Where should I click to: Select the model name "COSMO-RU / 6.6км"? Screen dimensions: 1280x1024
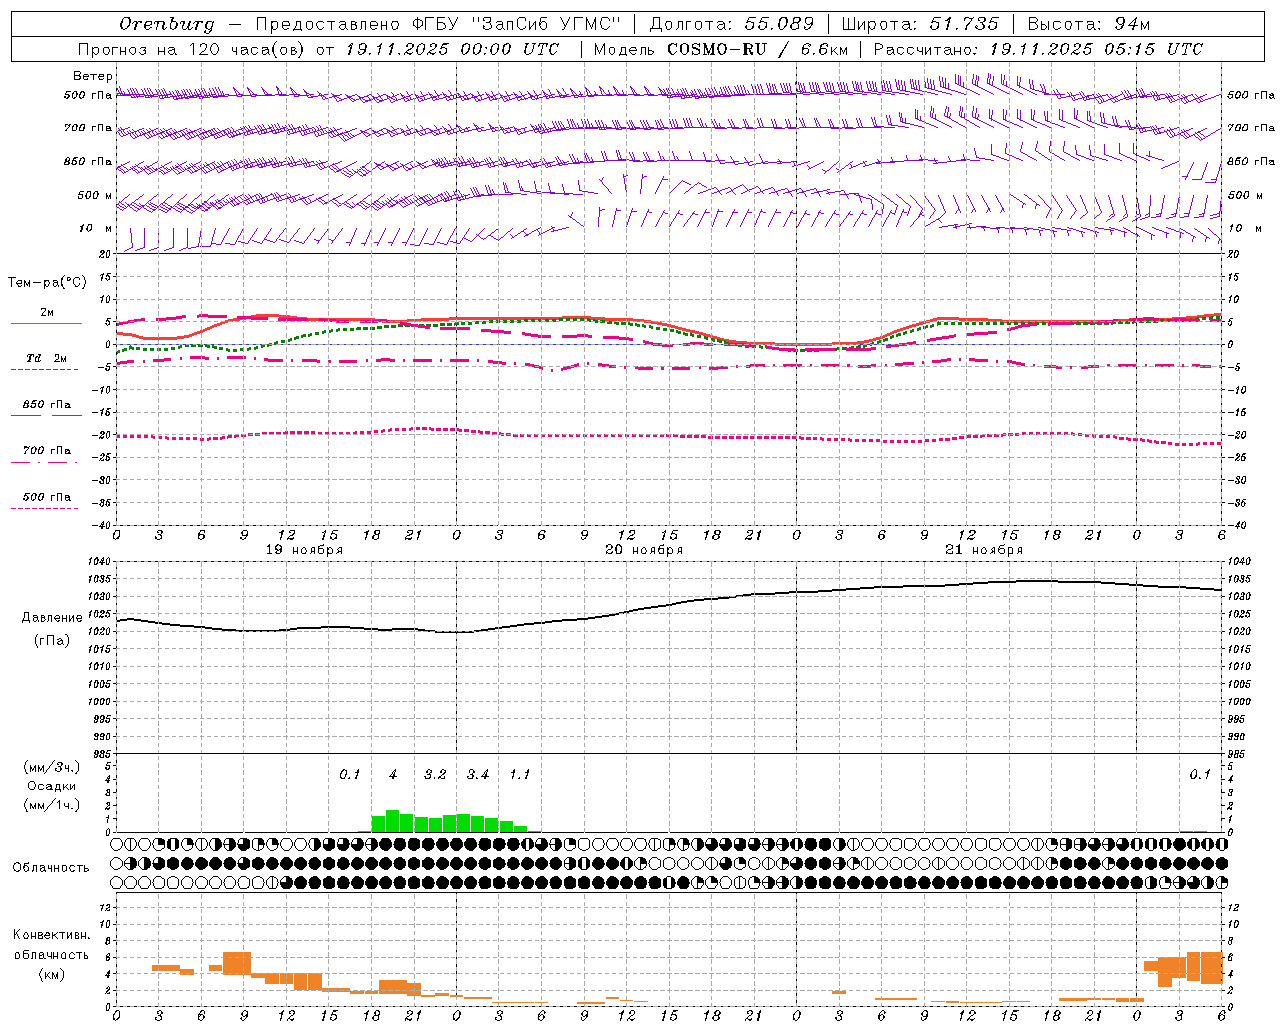[758, 49]
